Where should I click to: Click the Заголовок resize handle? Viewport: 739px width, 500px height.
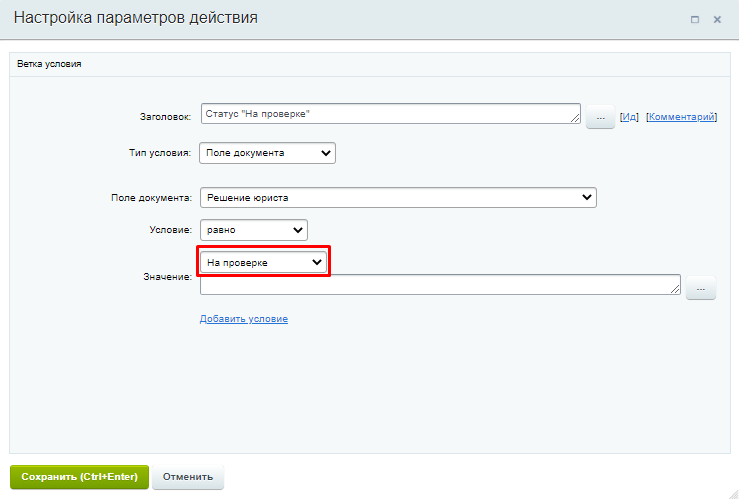(575, 118)
